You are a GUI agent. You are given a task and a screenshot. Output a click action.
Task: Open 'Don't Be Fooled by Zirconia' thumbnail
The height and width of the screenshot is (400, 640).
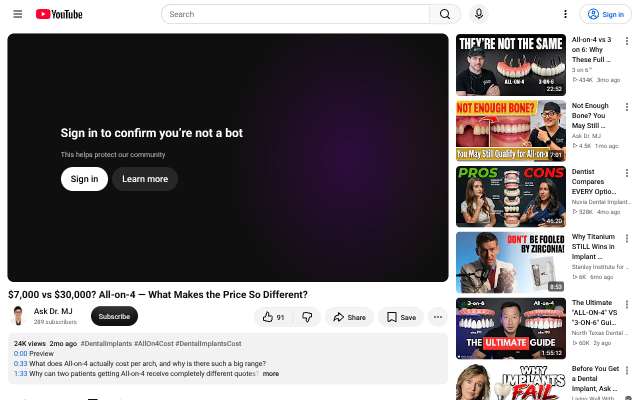511,262
